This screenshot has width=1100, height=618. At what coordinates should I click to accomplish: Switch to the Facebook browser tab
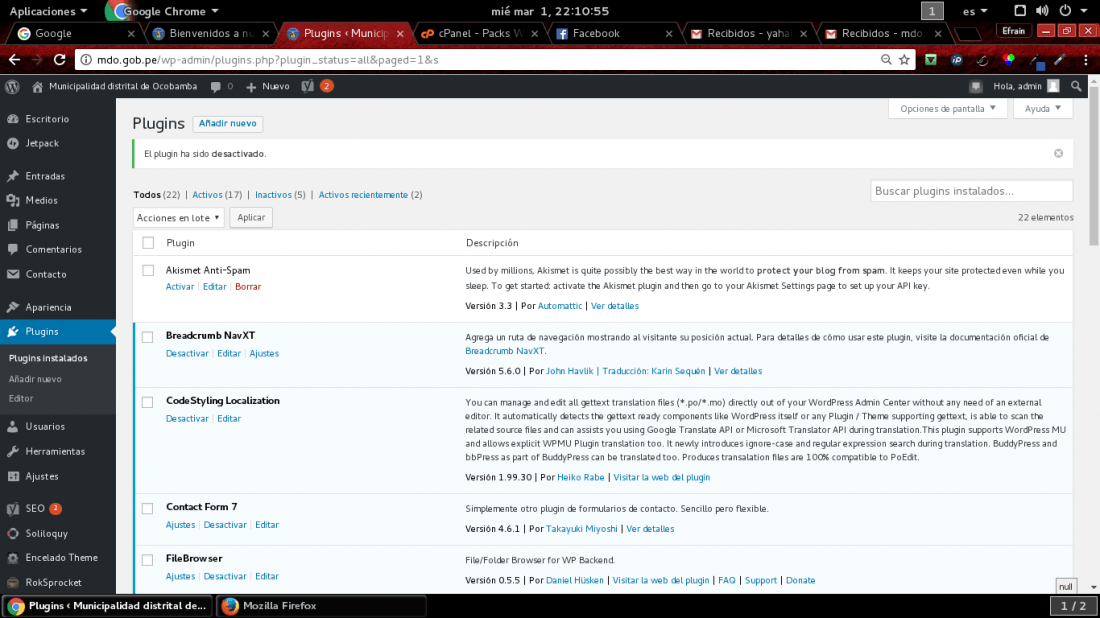615,33
